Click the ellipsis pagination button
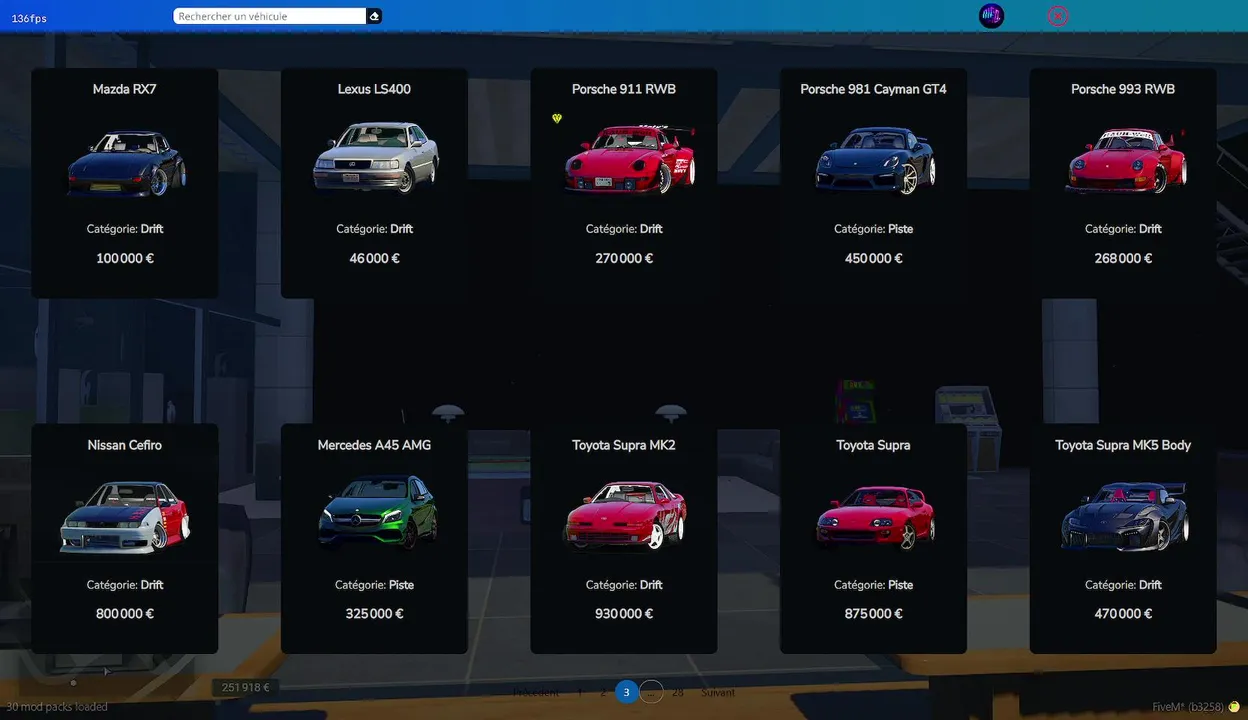 pos(651,692)
